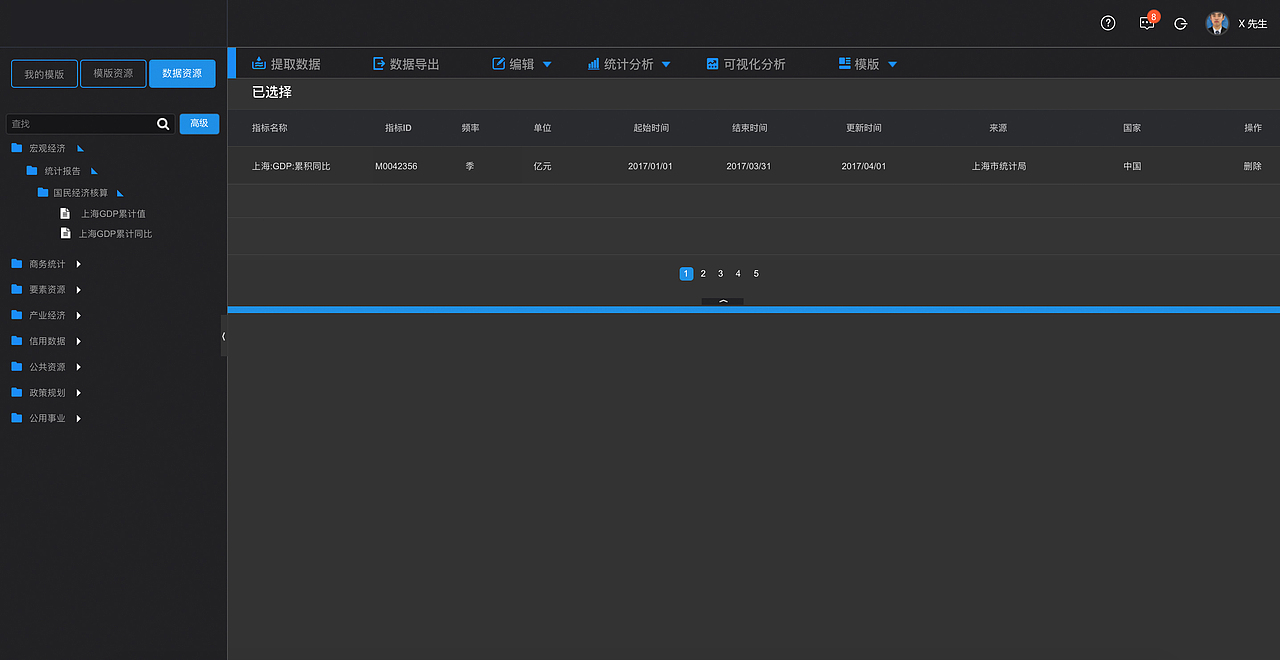Switch to 我的模版 tab
The height and width of the screenshot is (660, 1280).
coord(44,74)
